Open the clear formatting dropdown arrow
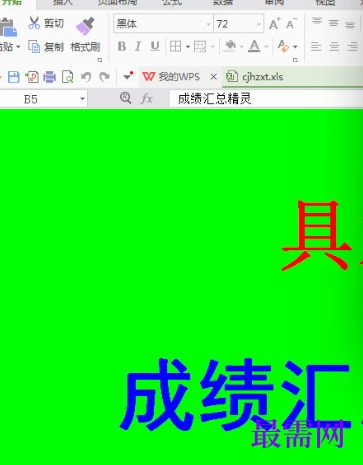 click(295, 47)
